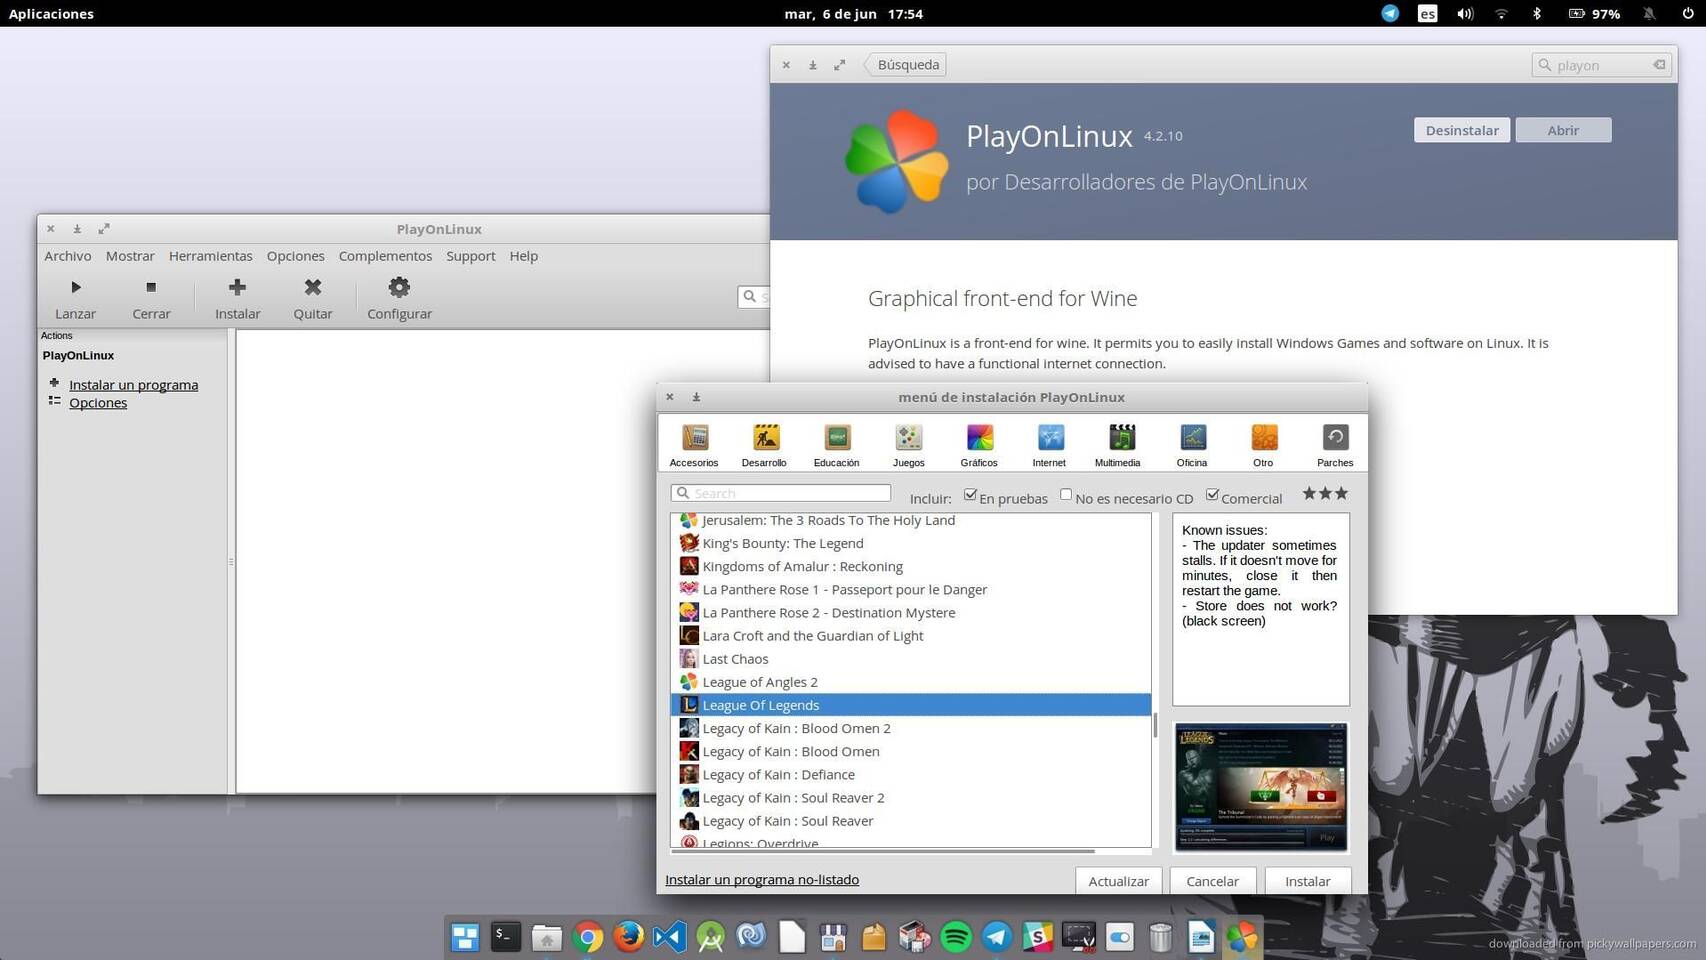The image size is (1706, 960).
Task: Click the Quitar toolbar icon
Action: [x=312, y=297]
